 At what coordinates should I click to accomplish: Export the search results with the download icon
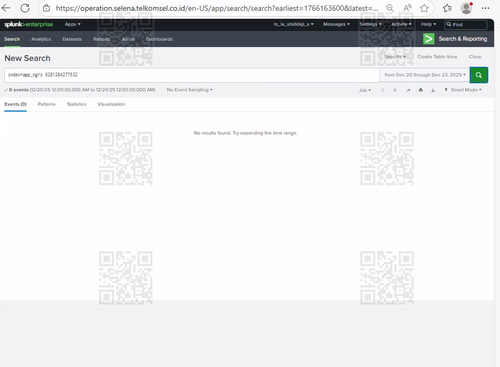point(433,90)
